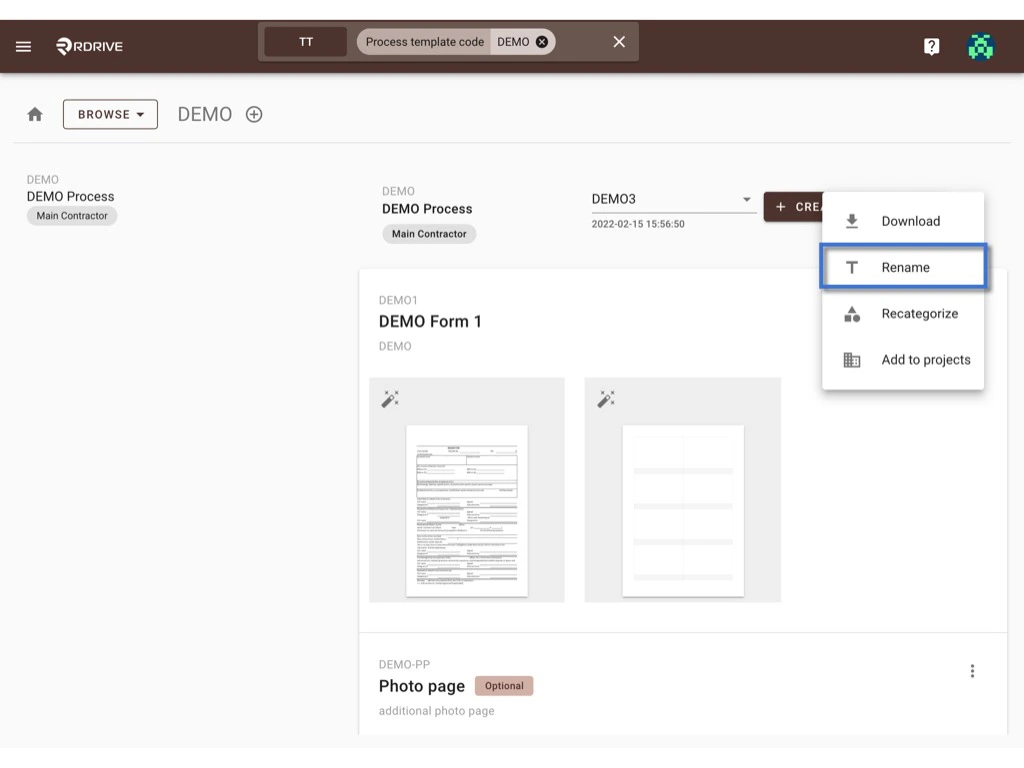Open the kebab menu for Photo page

click(972, 670)
